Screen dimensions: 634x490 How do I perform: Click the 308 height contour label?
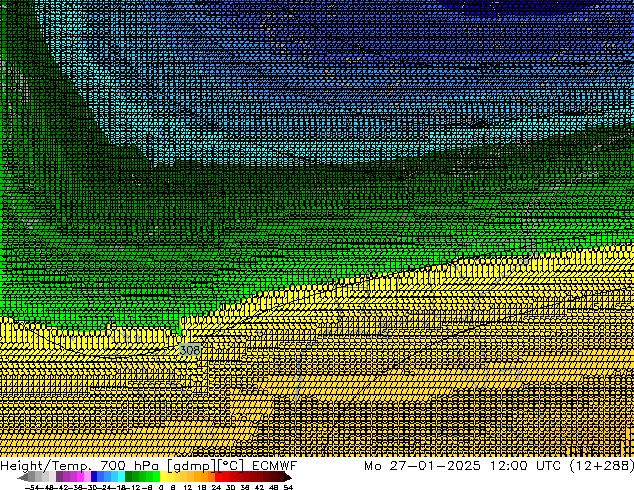pos(190,350)
